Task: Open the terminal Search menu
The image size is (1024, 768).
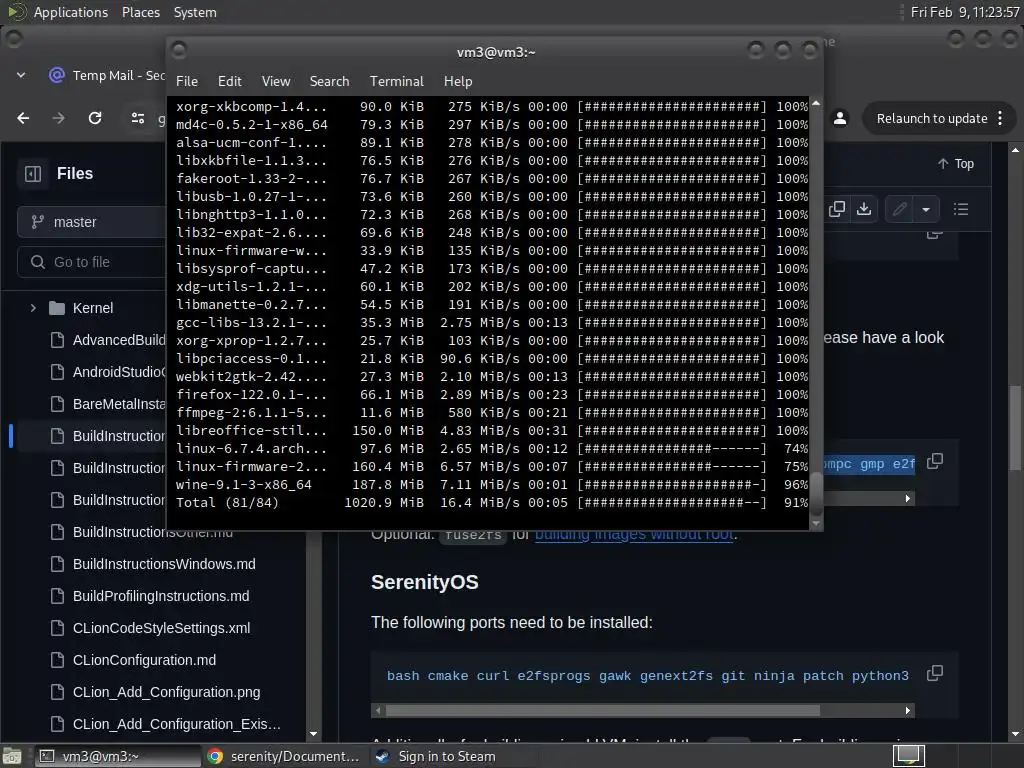Action: [329, 81]
